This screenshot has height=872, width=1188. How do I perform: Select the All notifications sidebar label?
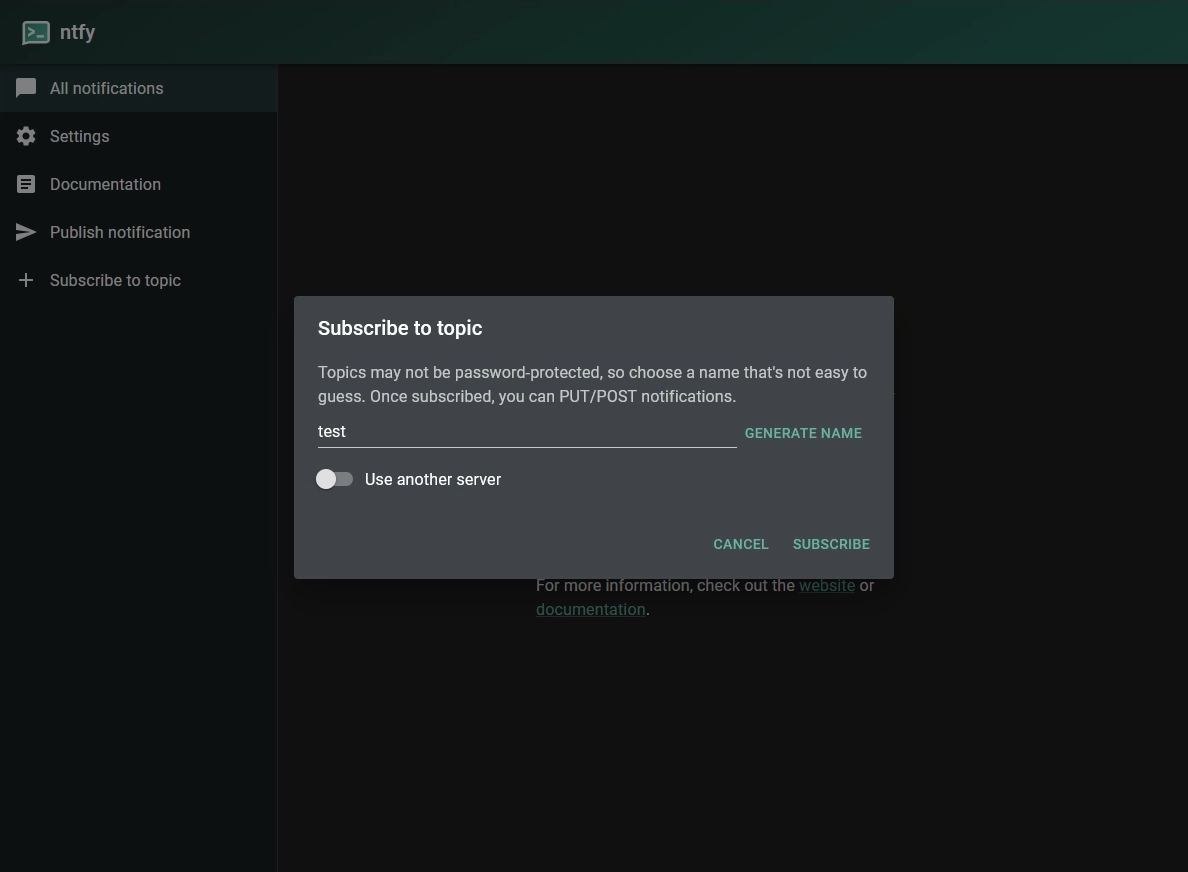106,88
